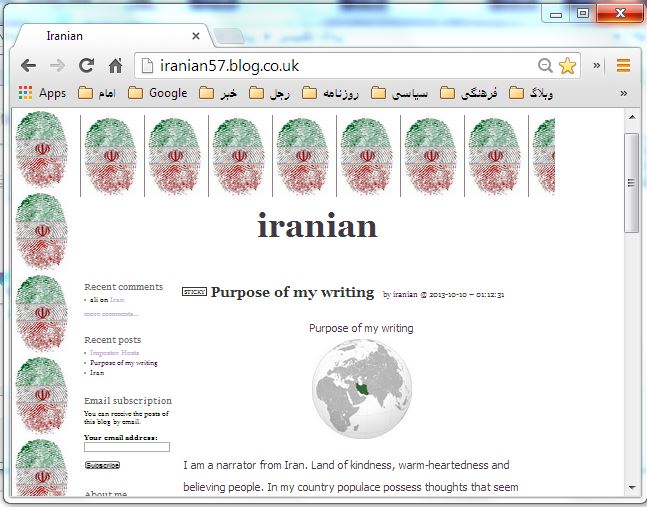Screen dimensions: 647x507
Task: Click the STICKY badge beside post title
Action: [194, 292]
